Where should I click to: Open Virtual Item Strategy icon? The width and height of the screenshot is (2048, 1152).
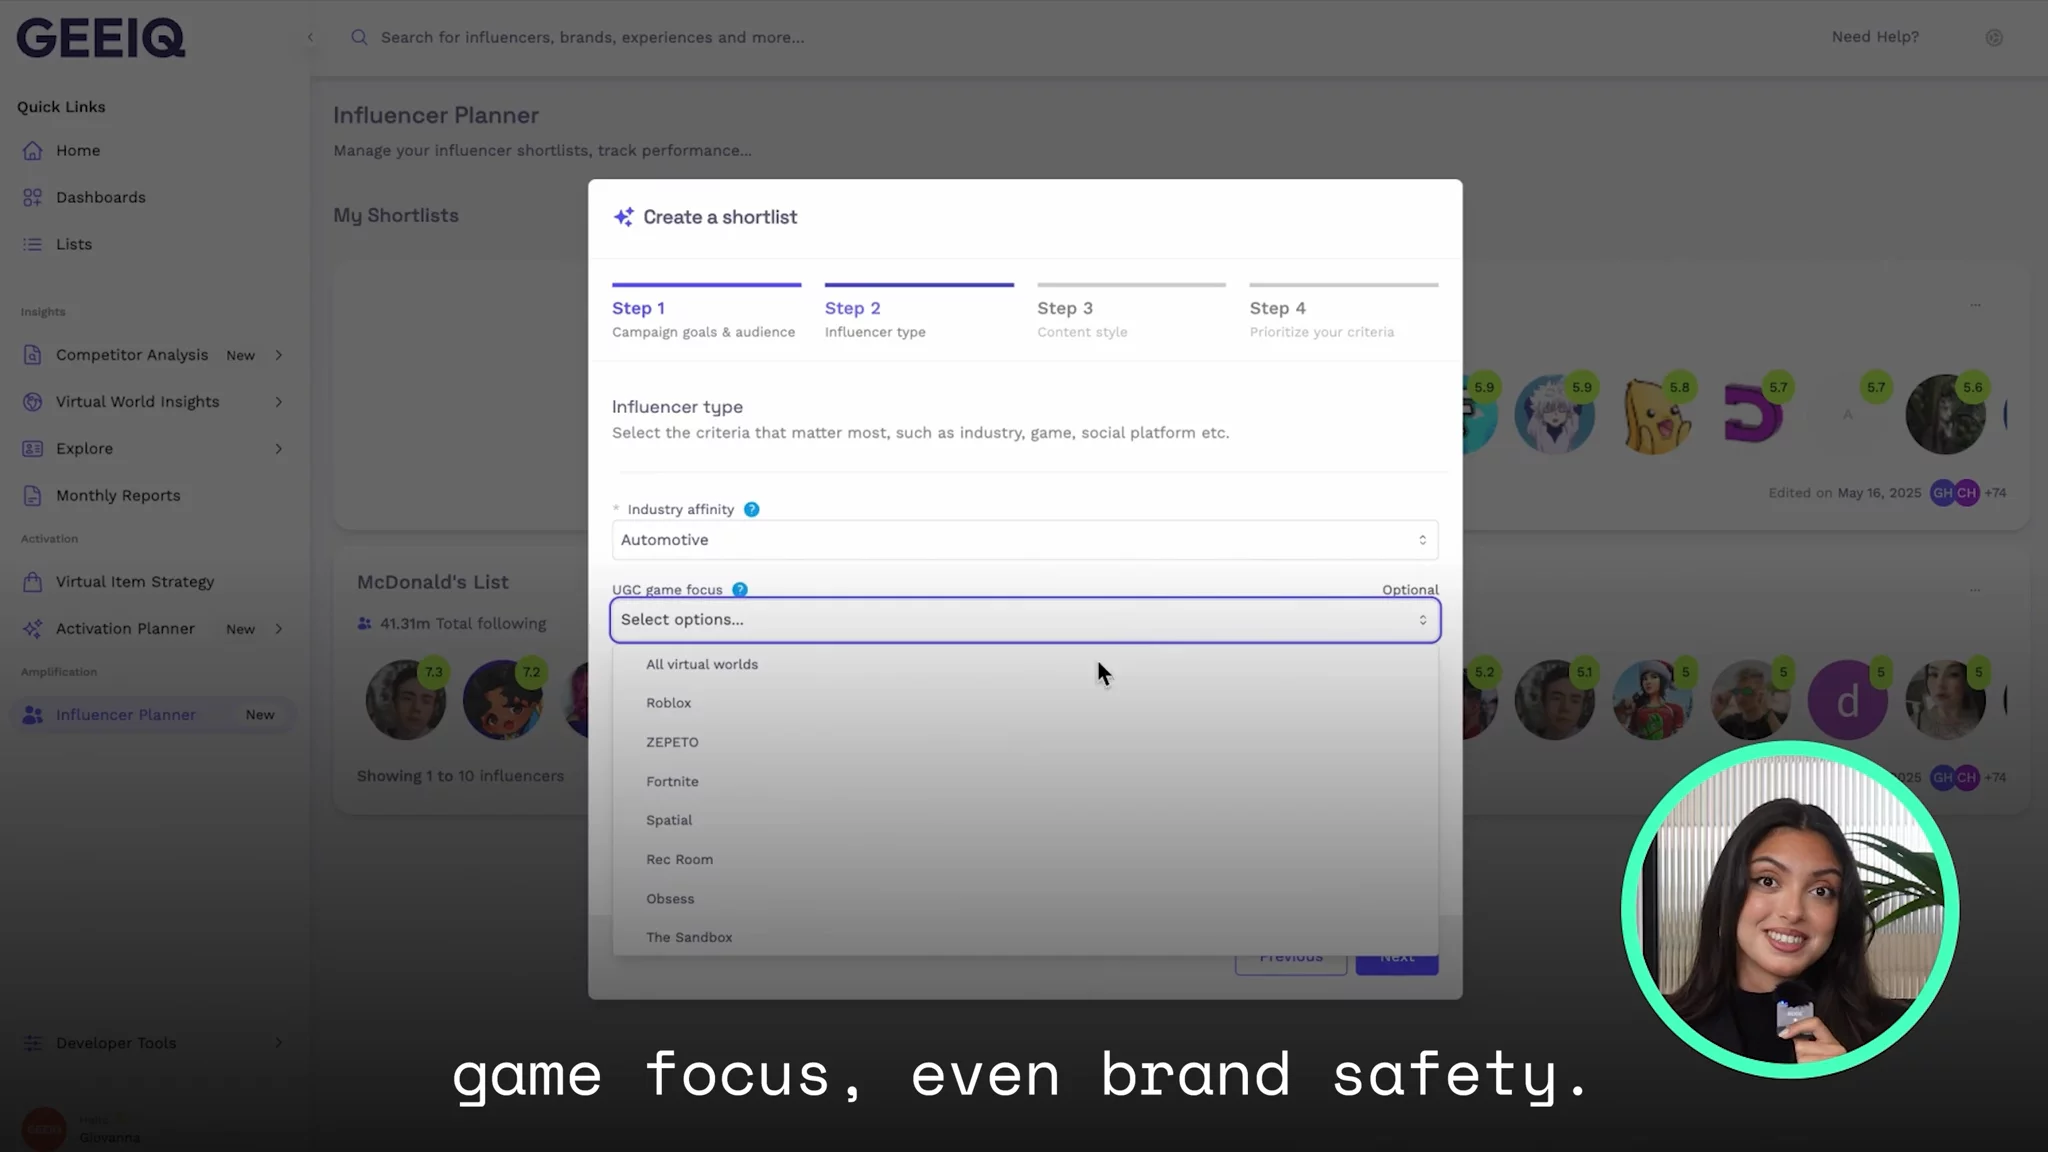tap(33, 582)
